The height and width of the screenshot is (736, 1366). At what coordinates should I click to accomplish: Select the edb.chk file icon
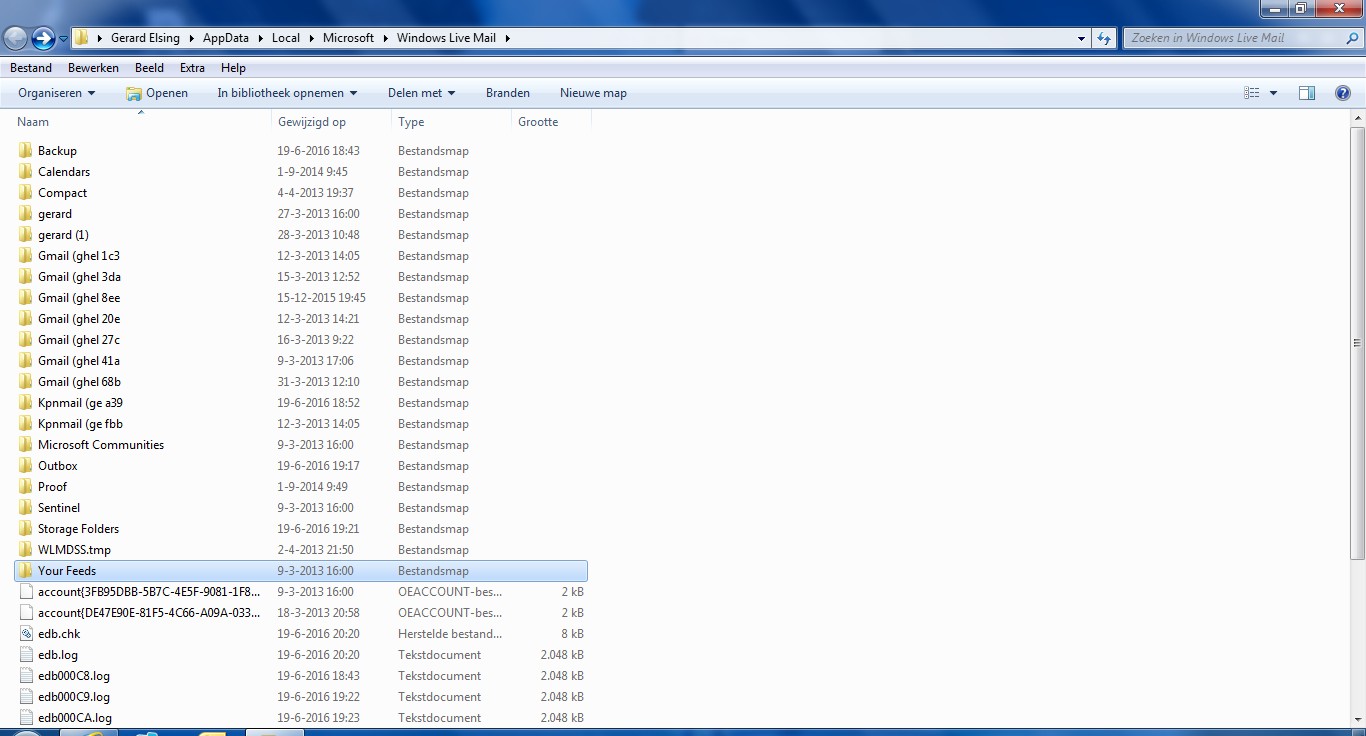(x=26, y=634)
